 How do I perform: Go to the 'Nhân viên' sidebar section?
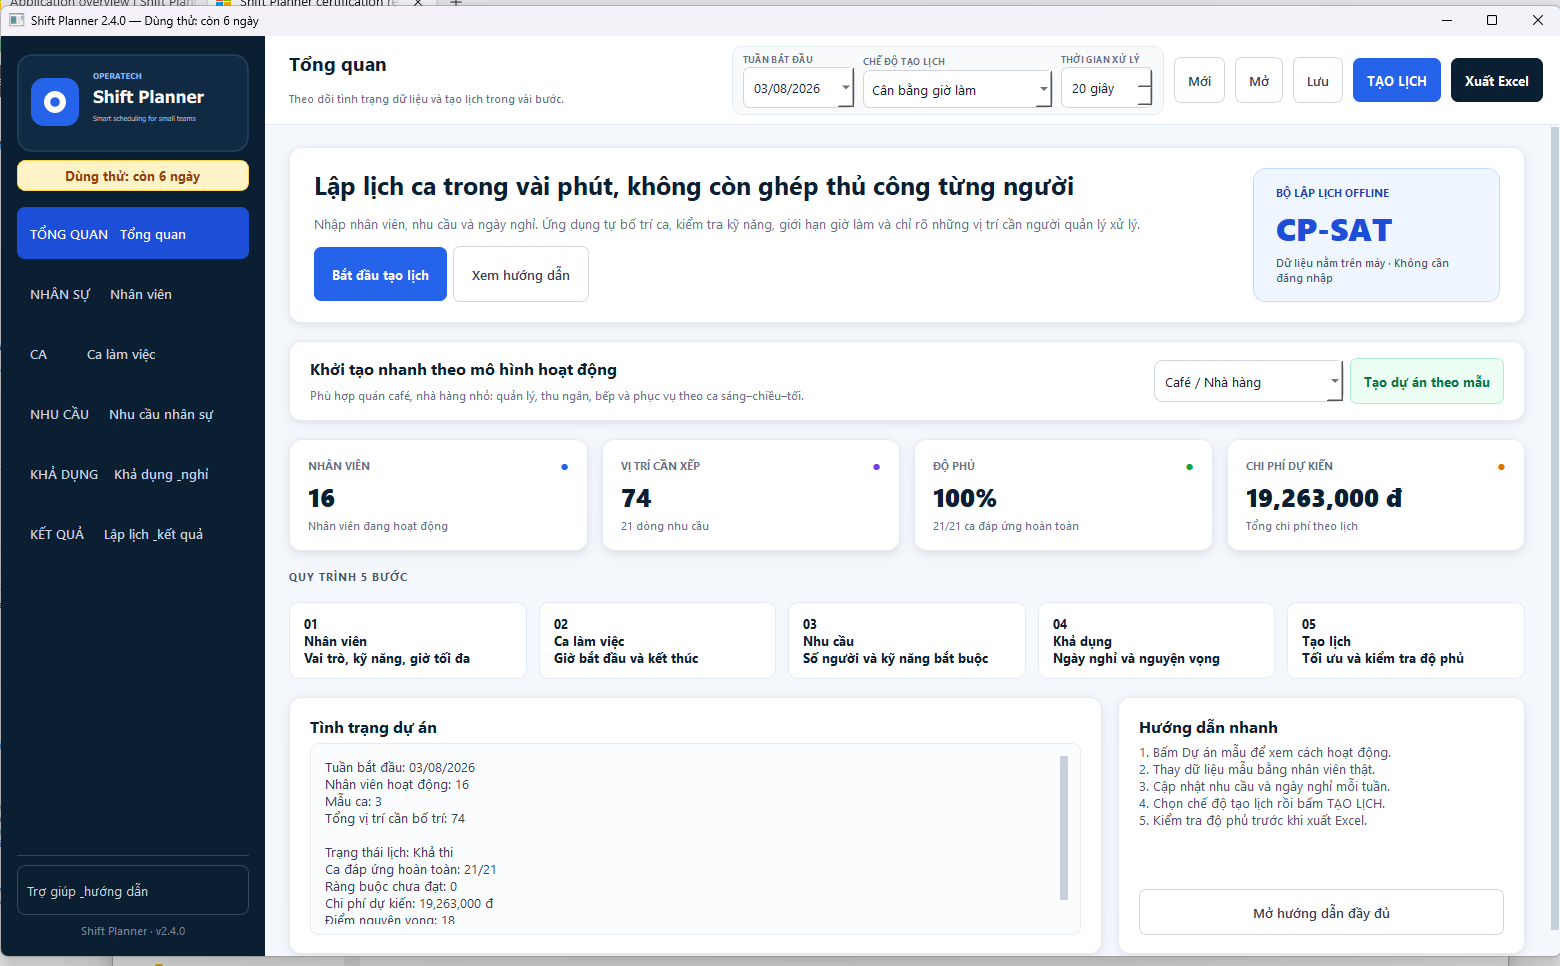pyautogui.click(x=133, y=294)
